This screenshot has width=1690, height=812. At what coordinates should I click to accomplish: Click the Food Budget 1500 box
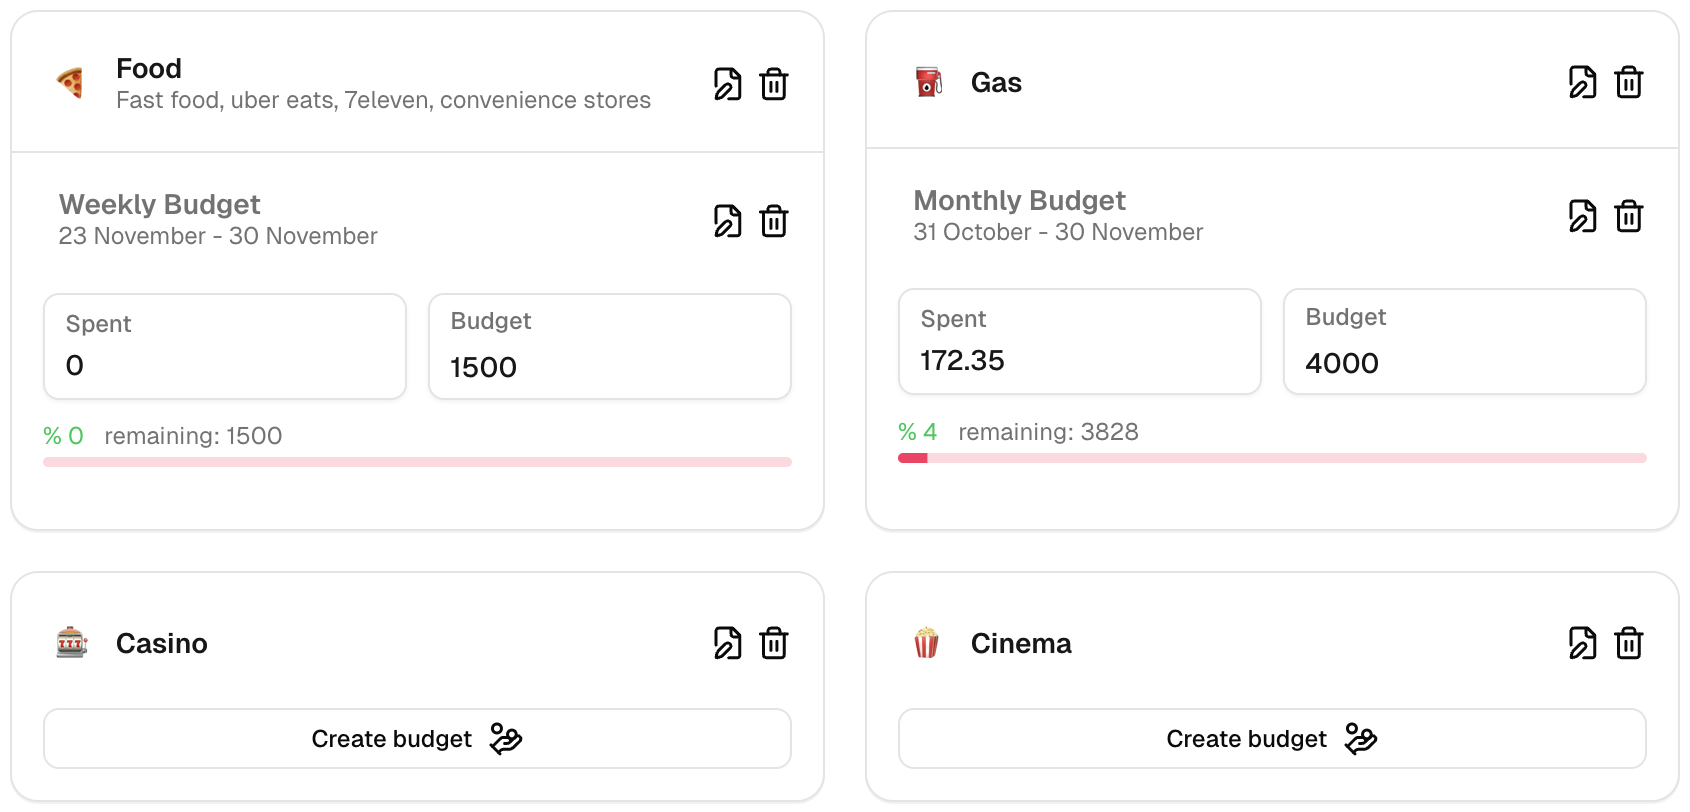[610, 346]
